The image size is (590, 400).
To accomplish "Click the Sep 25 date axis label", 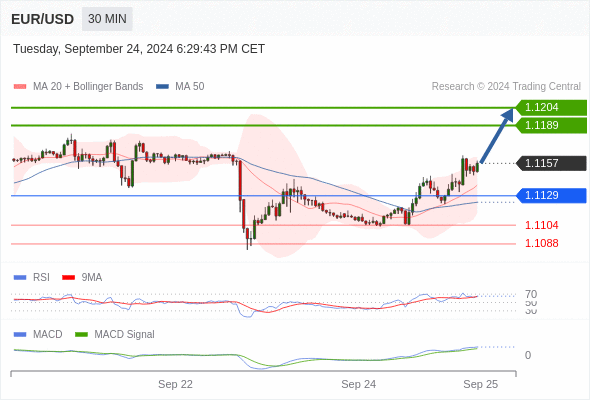I will (481, 385).
